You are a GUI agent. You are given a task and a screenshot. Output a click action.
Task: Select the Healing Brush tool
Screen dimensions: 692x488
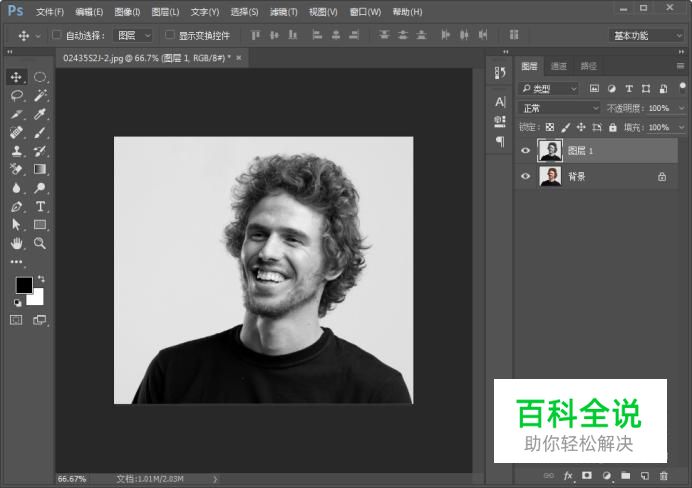16,132
